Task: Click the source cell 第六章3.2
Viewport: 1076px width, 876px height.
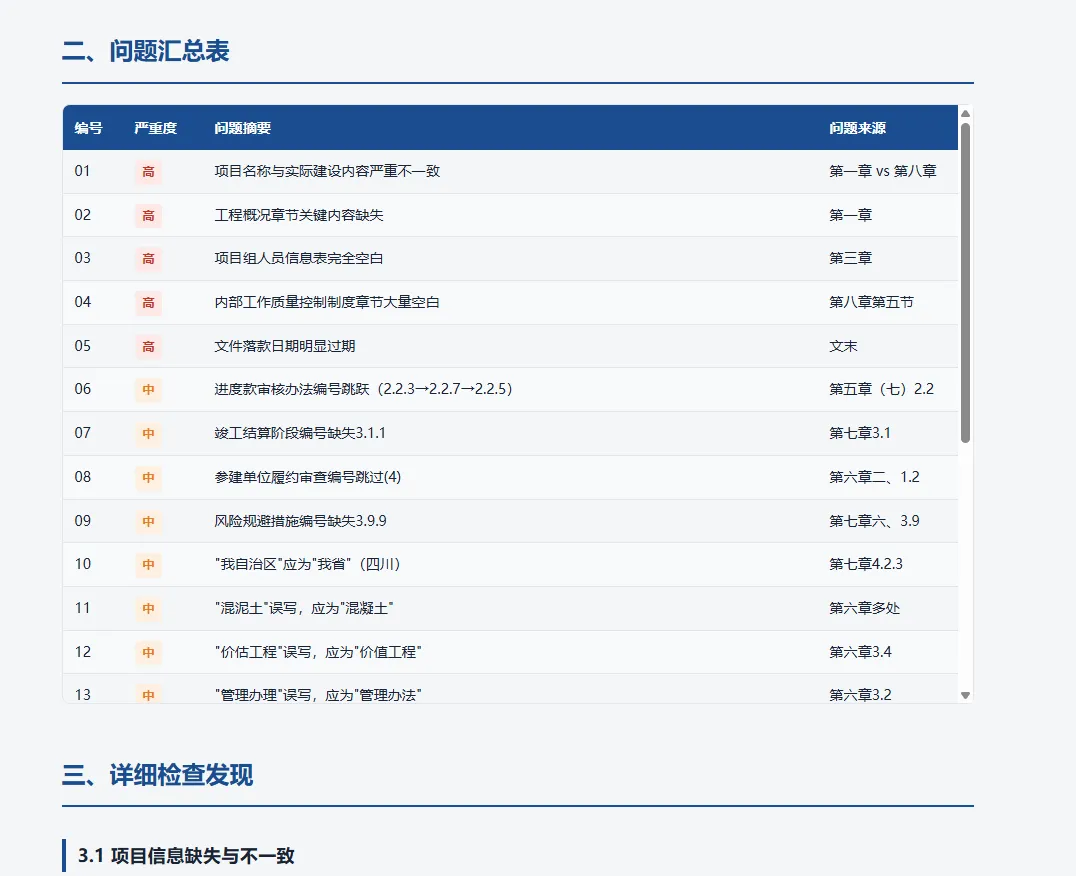Action: (x=861, y=695)
